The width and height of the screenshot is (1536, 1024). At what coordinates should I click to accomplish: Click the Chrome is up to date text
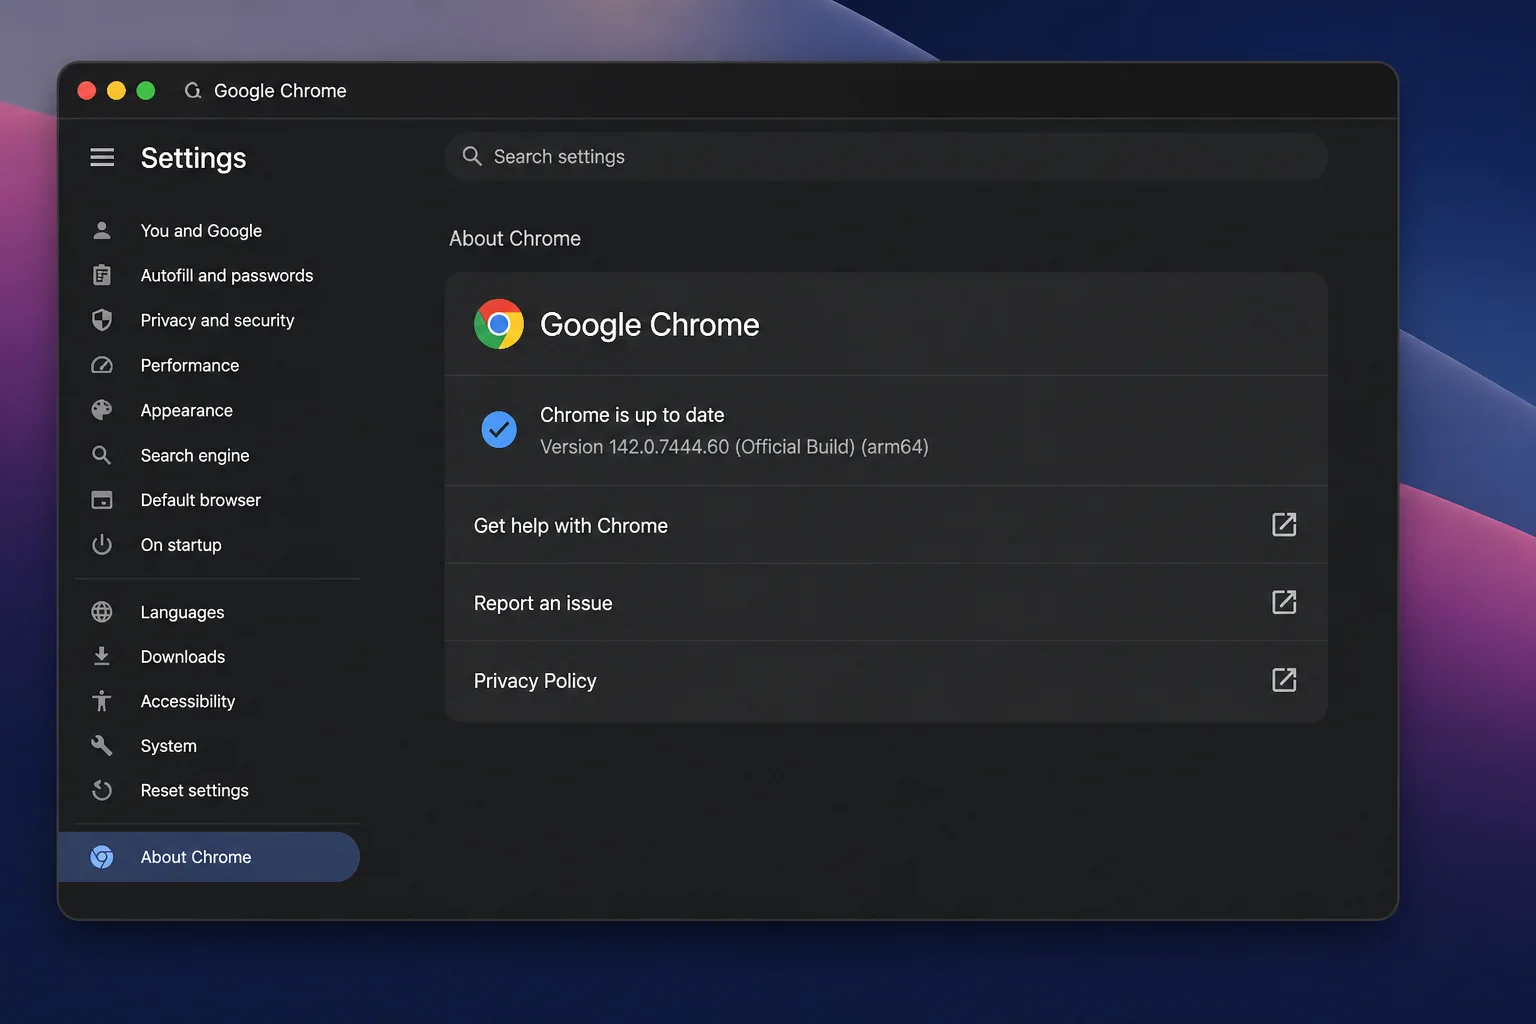(x=632, y=415)
